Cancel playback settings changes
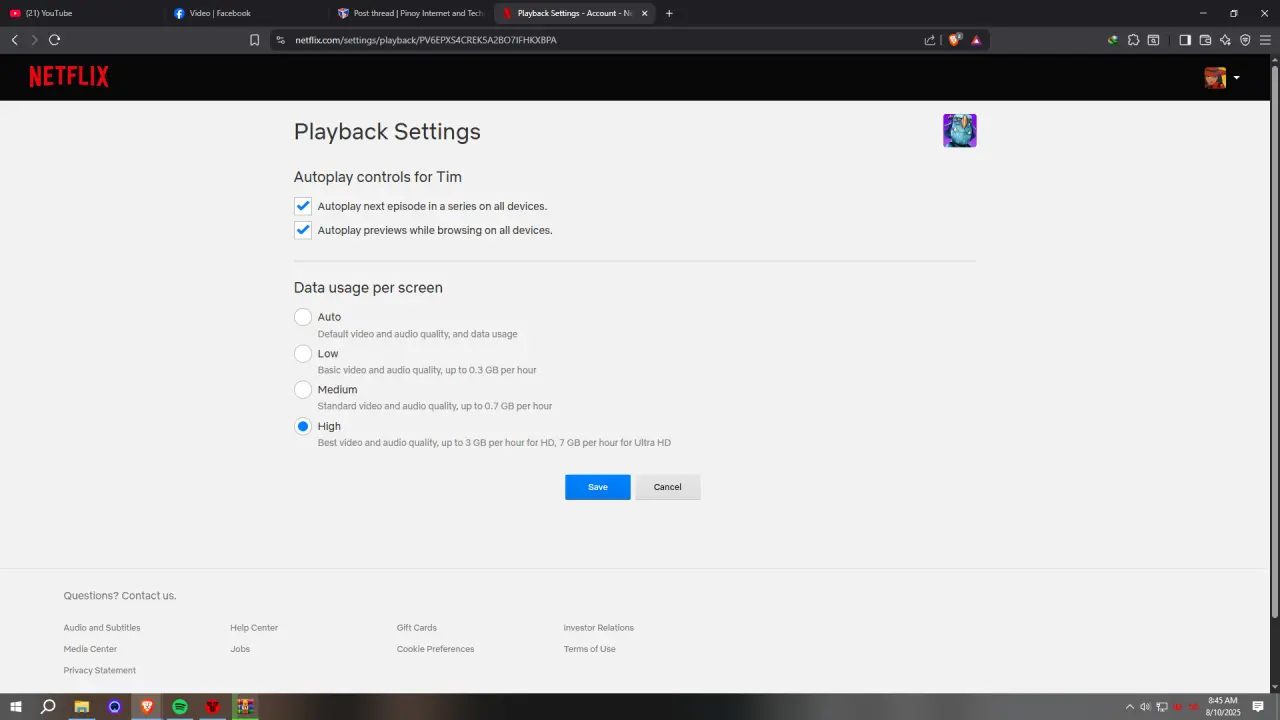Screen dimensions: 1280x720 tap(667, 487)
